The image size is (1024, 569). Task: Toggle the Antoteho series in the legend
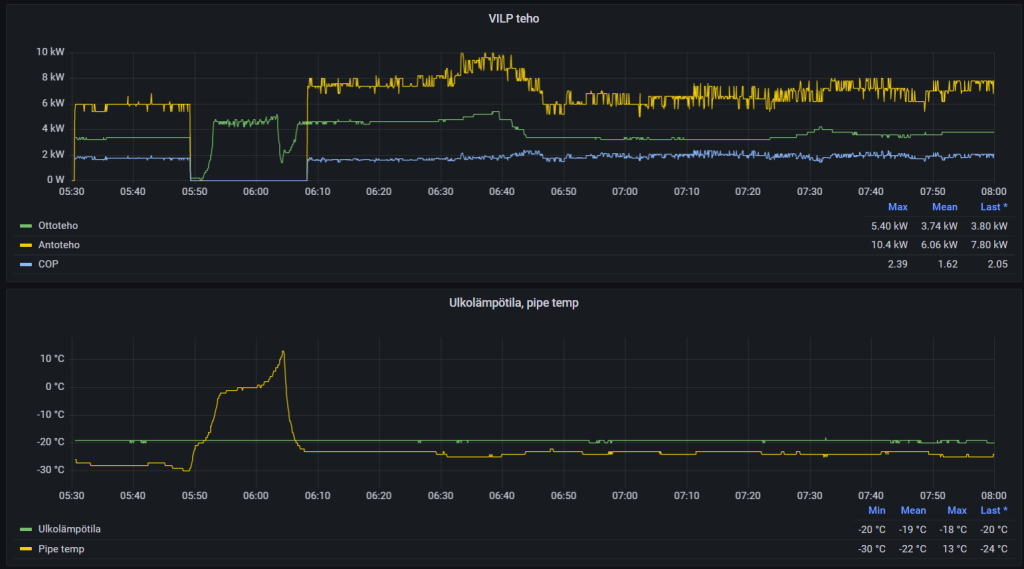[x=58, y=245]
